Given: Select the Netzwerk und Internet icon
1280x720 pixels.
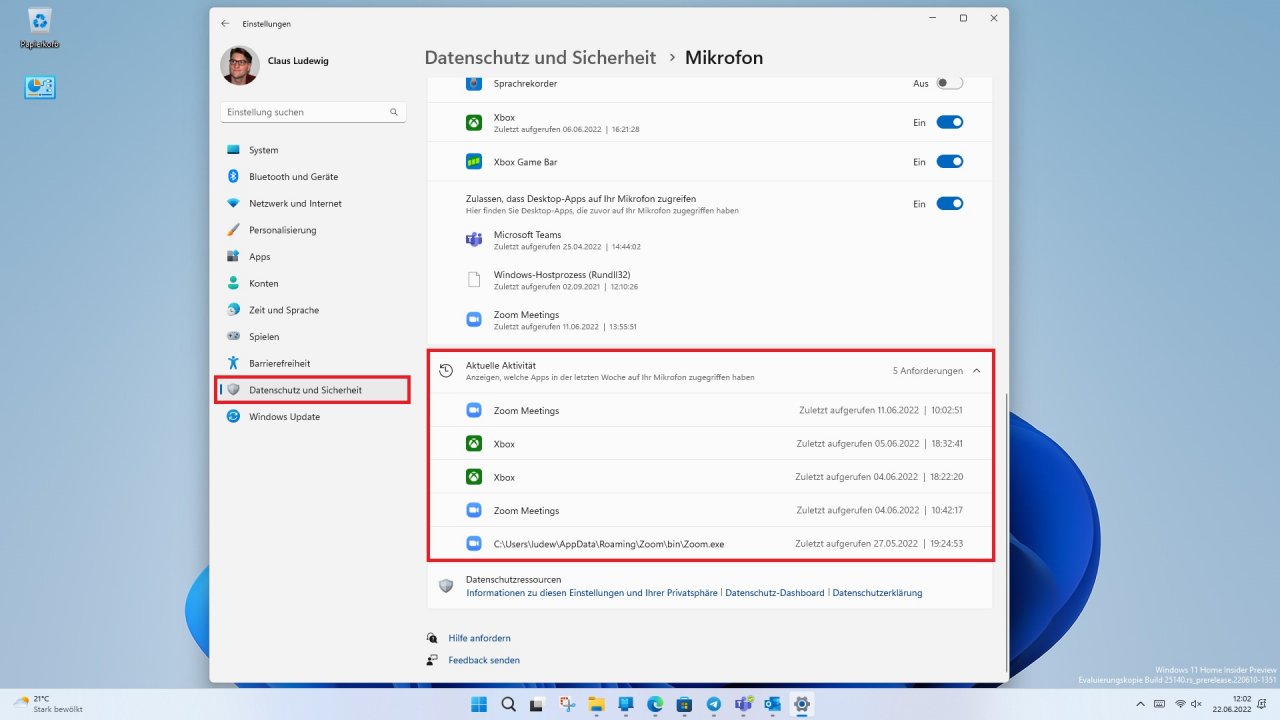Looking at the screenshot, I should pyautogui.click(x=233, y=203).
